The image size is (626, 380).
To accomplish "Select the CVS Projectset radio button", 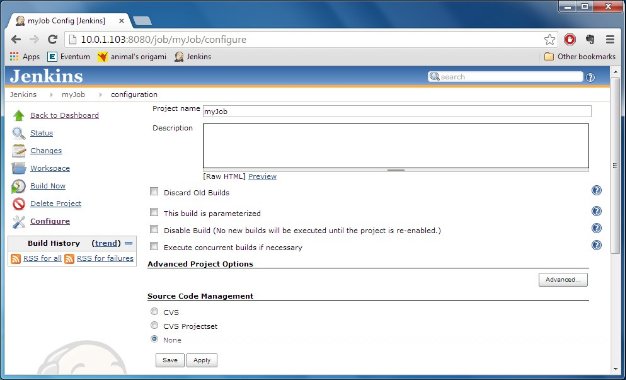I will tap(154, 325).
